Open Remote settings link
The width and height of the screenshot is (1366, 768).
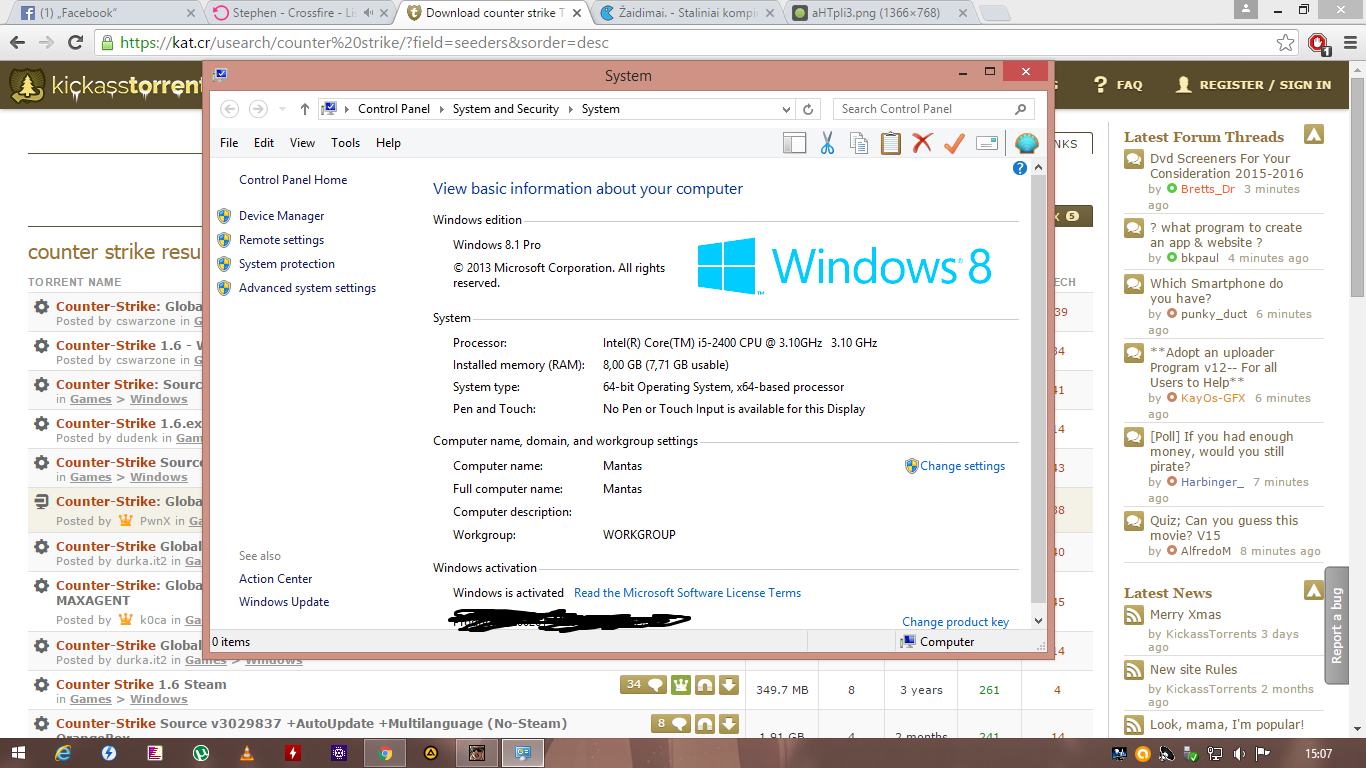pos(281,240)
